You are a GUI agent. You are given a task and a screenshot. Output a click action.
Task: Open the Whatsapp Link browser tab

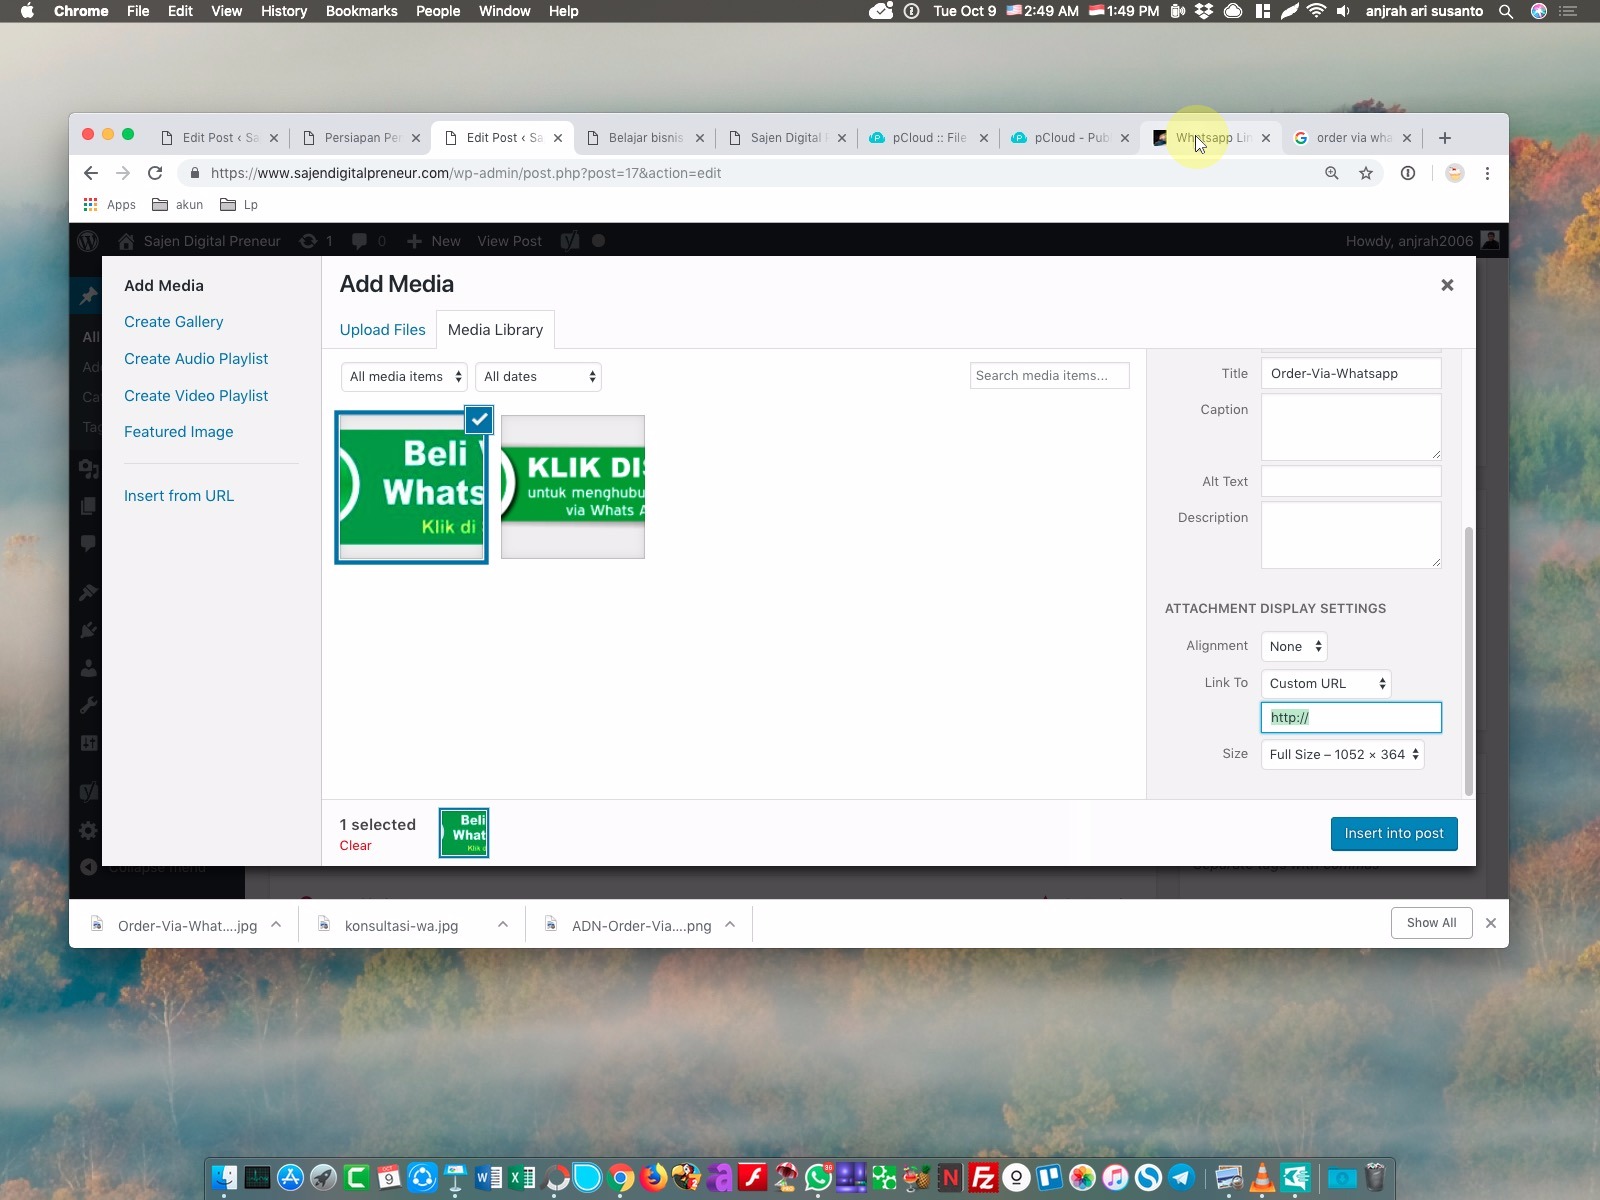[x=1212, y=138]
